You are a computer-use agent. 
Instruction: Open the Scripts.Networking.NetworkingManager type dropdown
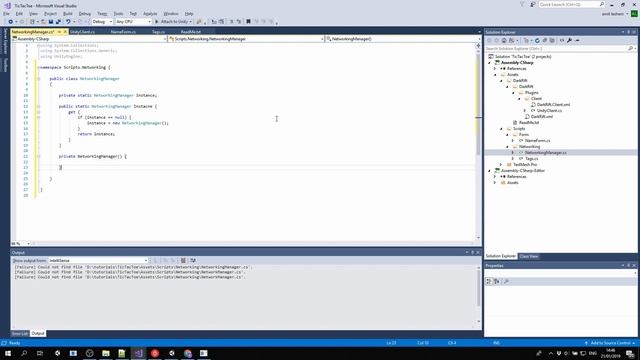pos(246,39)
